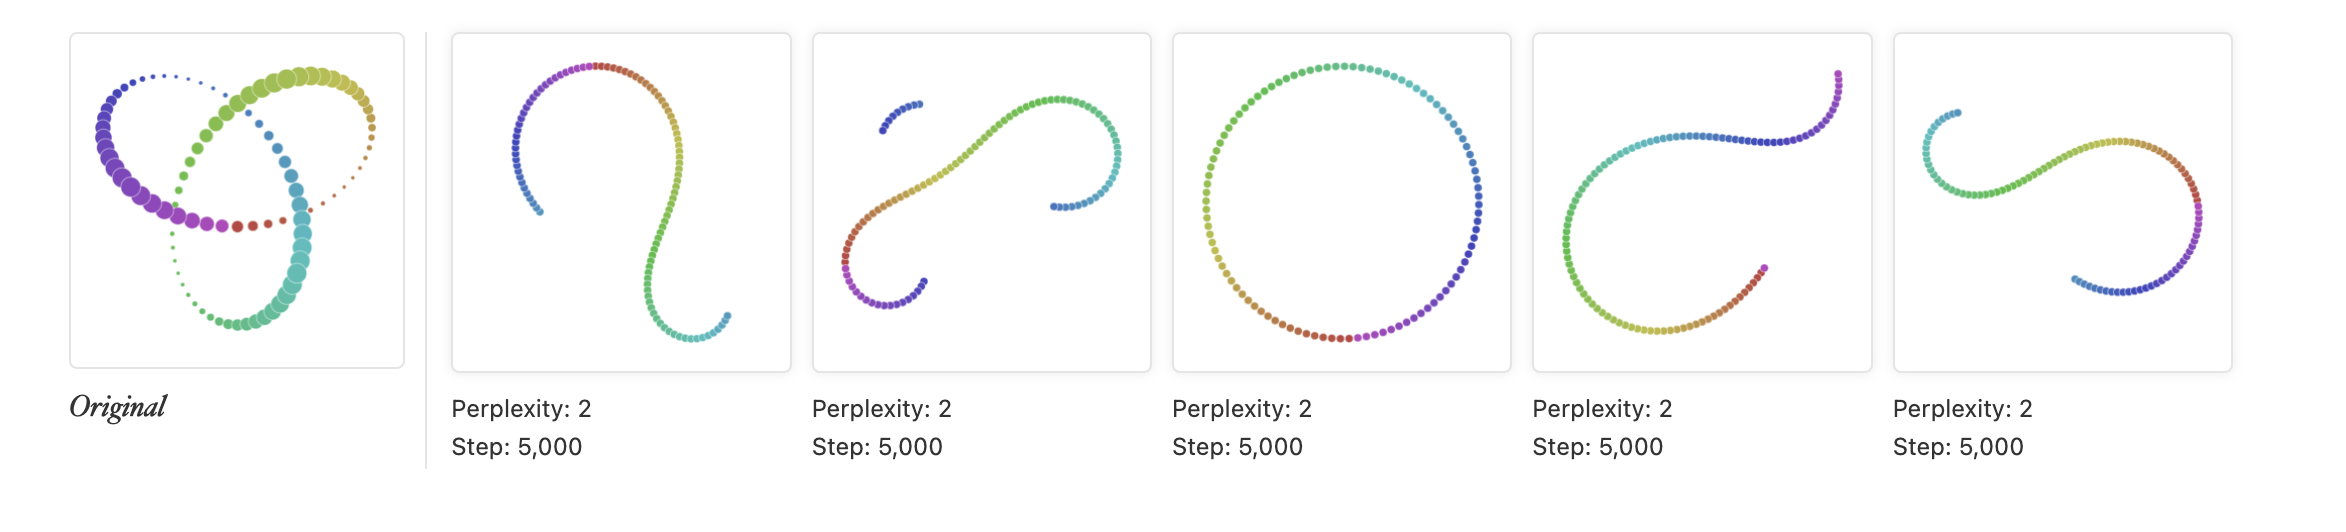Image resolution: width=2346 pixels, height=532 pixels.
Task: Click "Perplexity: 2" below the detached-arc plot
Action: tap(882, 409)
